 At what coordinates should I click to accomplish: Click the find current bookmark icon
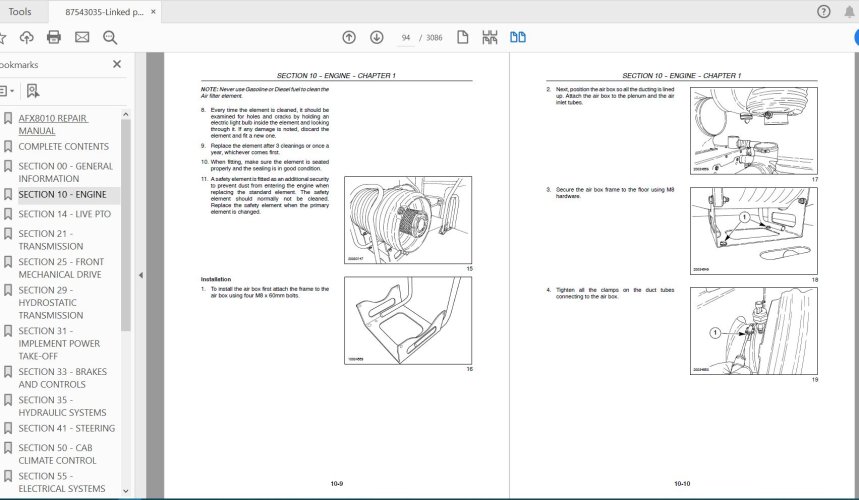[33, 91]
